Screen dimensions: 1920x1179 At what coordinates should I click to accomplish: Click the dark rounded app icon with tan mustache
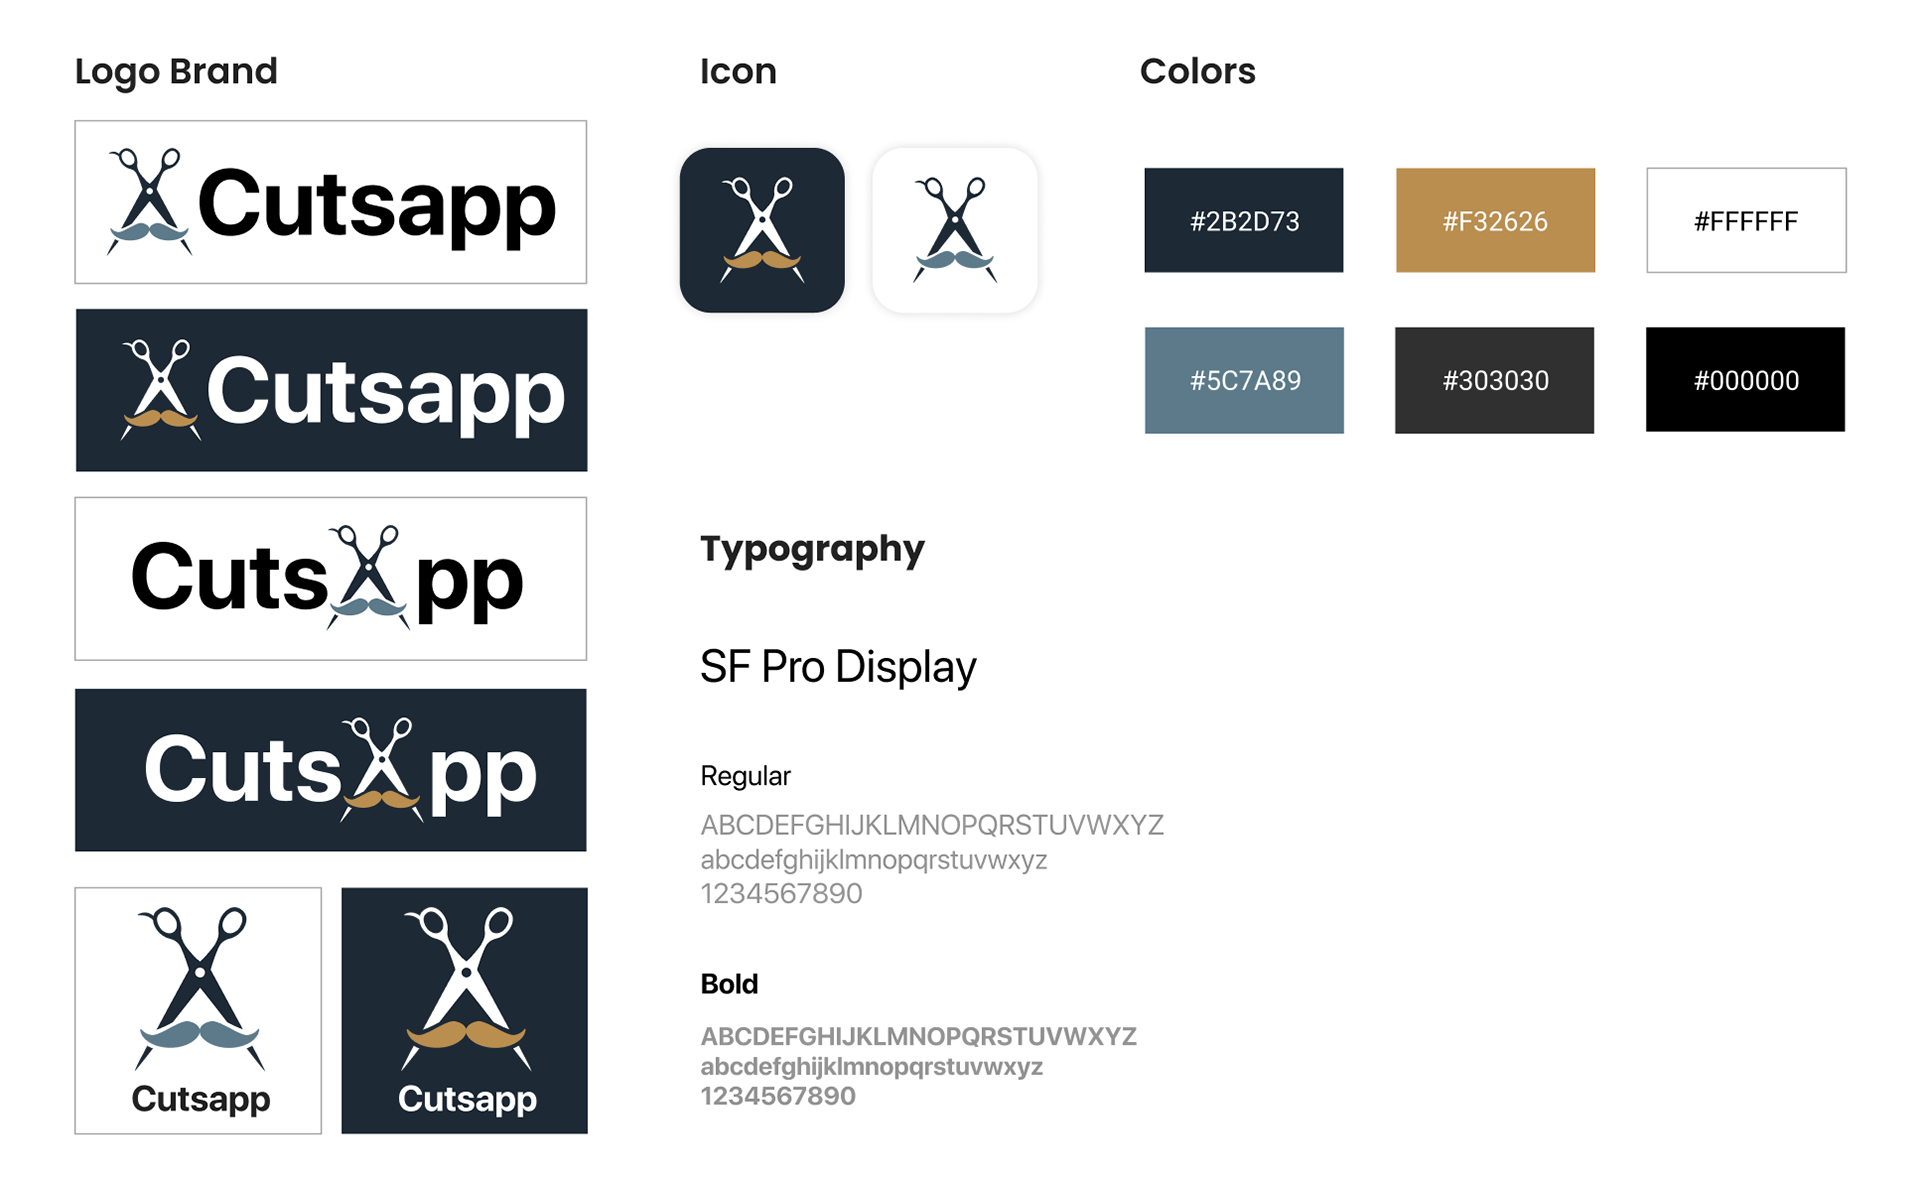point(762,230)
